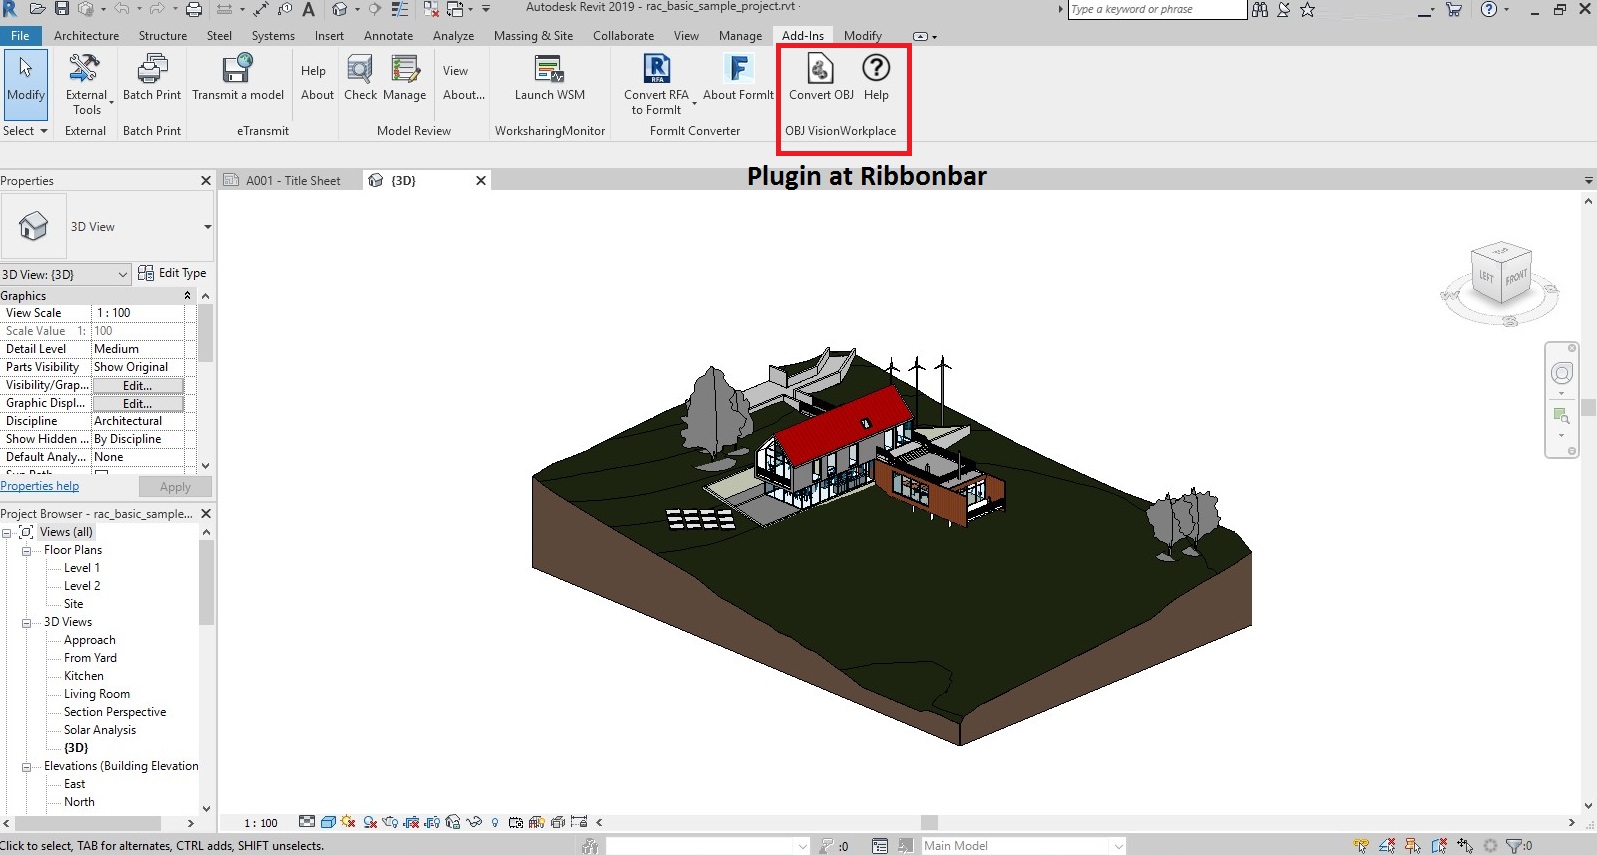Collapse the Elevations (Building Elevation) node

click(x=27, y=767)
